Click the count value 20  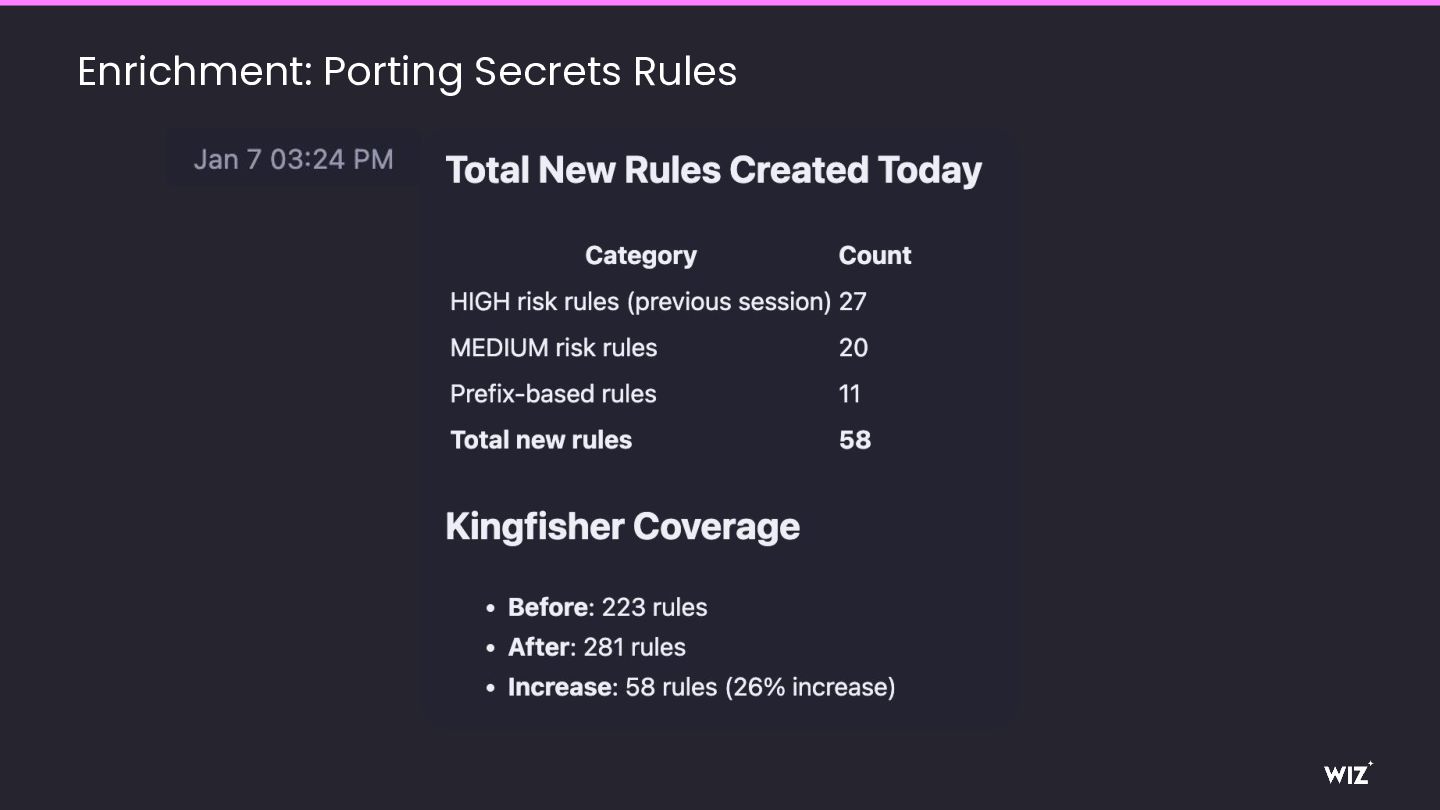853,348
